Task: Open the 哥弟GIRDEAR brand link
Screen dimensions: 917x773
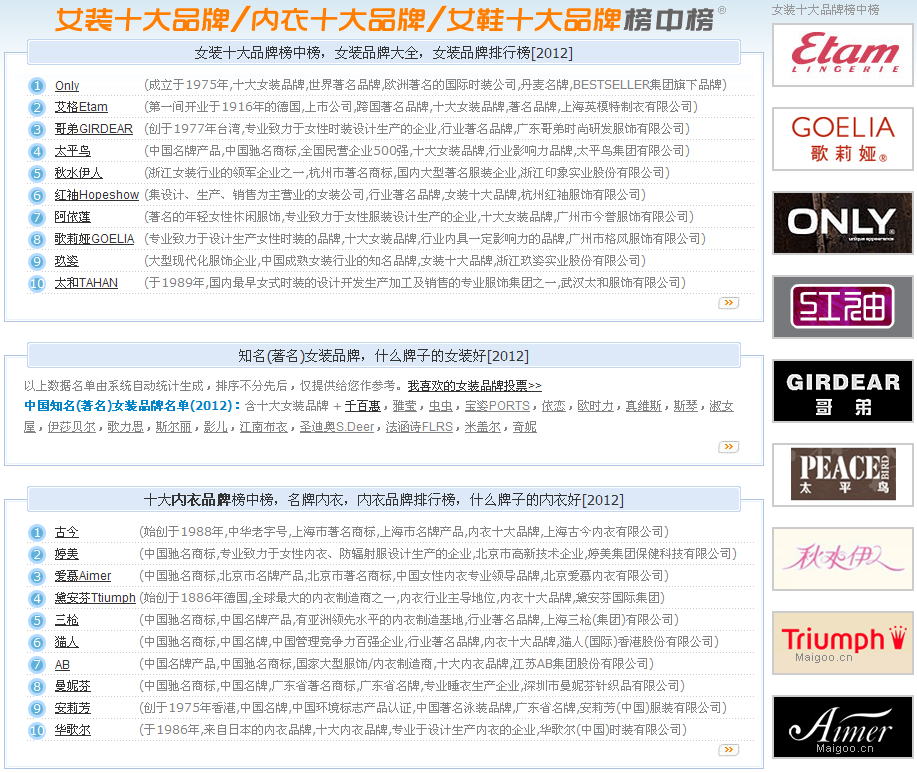Action: (x=94, y=129)
